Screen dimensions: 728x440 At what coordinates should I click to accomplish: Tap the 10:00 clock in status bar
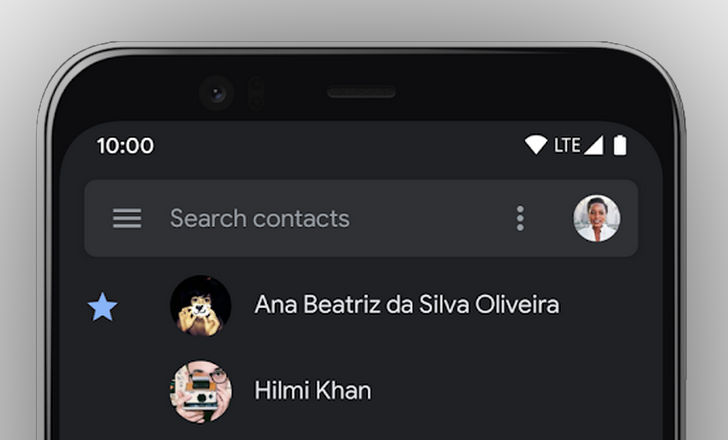125,146
